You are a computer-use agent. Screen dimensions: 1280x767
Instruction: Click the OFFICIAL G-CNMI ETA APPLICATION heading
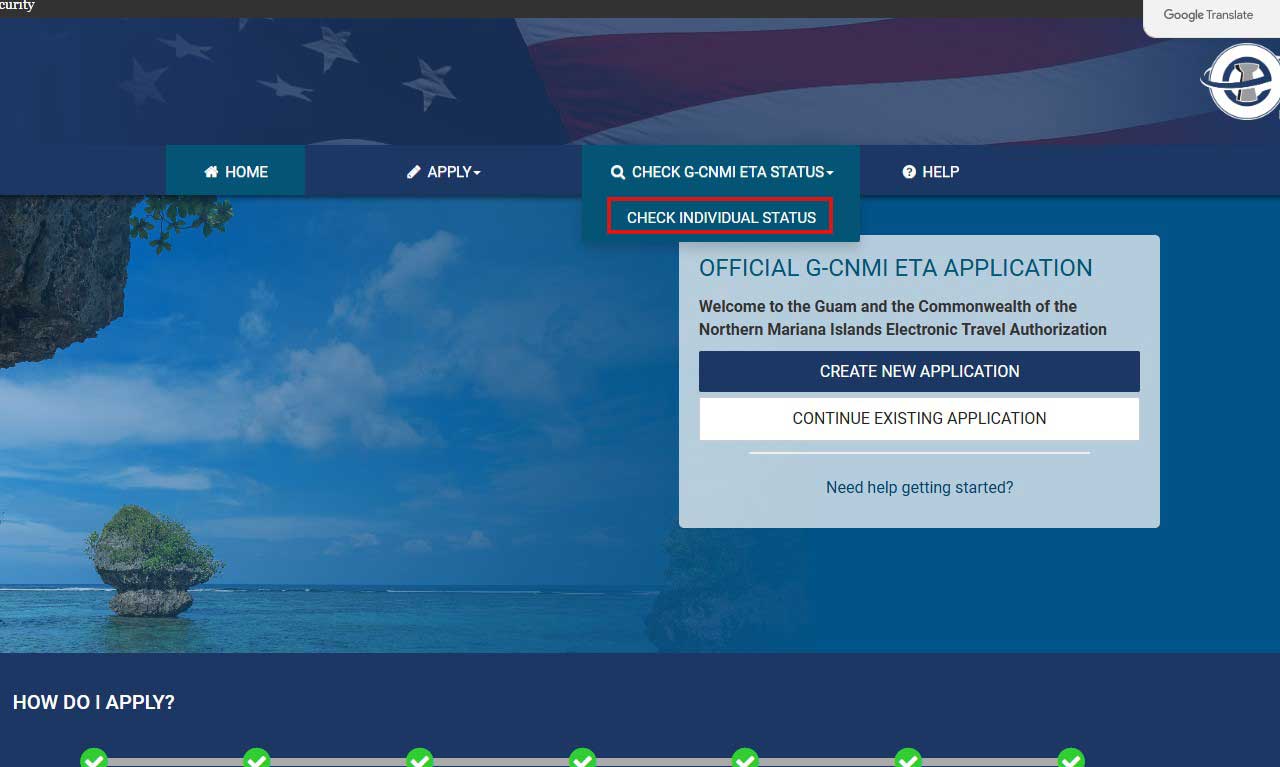(896, 268)
